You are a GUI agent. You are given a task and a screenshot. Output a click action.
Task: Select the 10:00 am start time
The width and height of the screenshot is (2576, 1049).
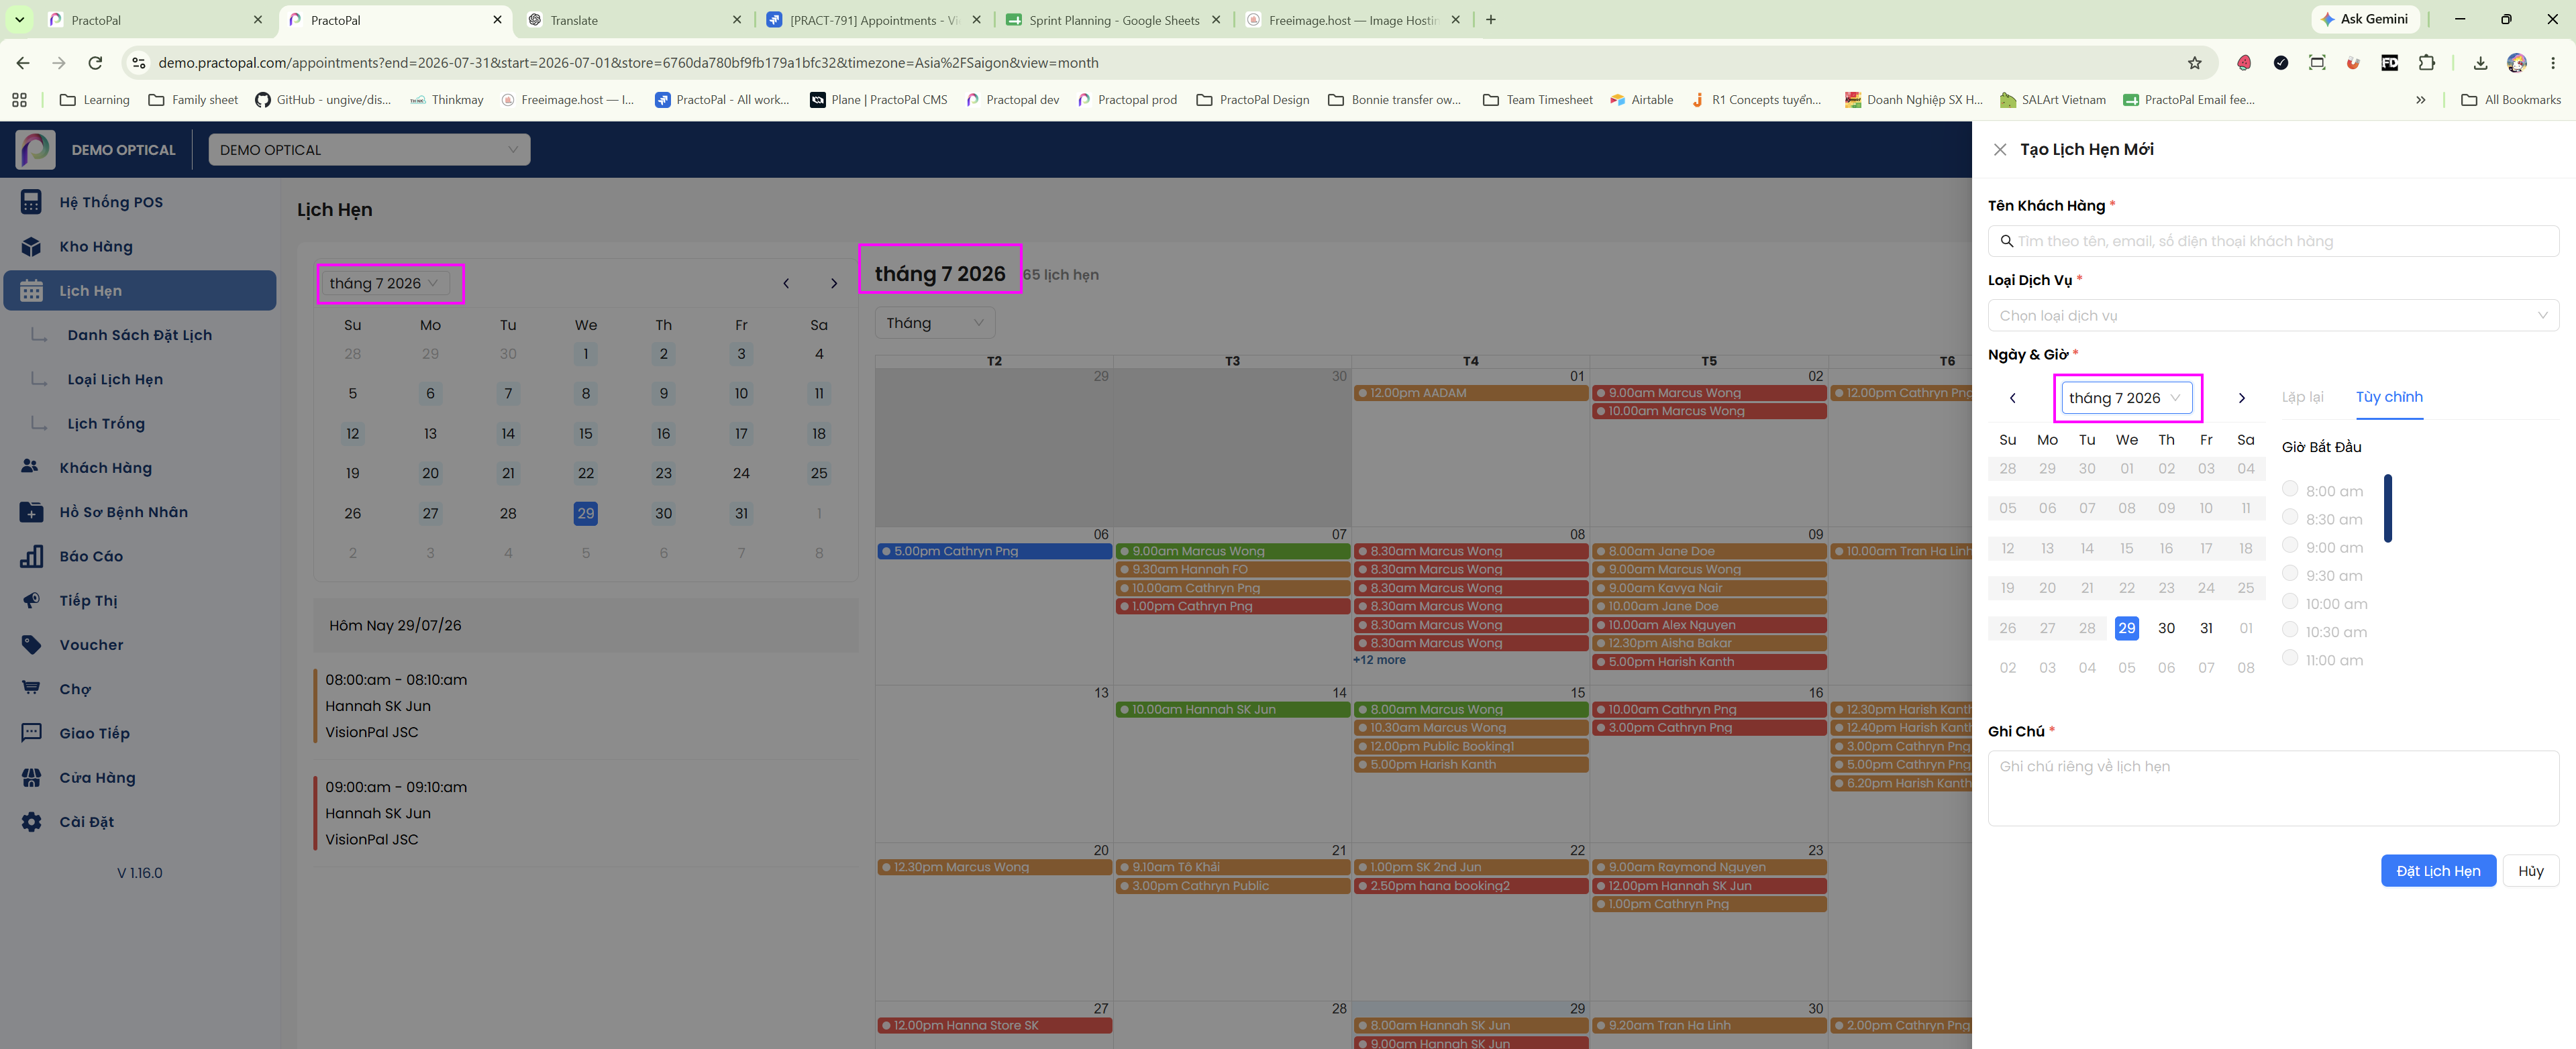pyautogui.click(x=2289, y=601)
